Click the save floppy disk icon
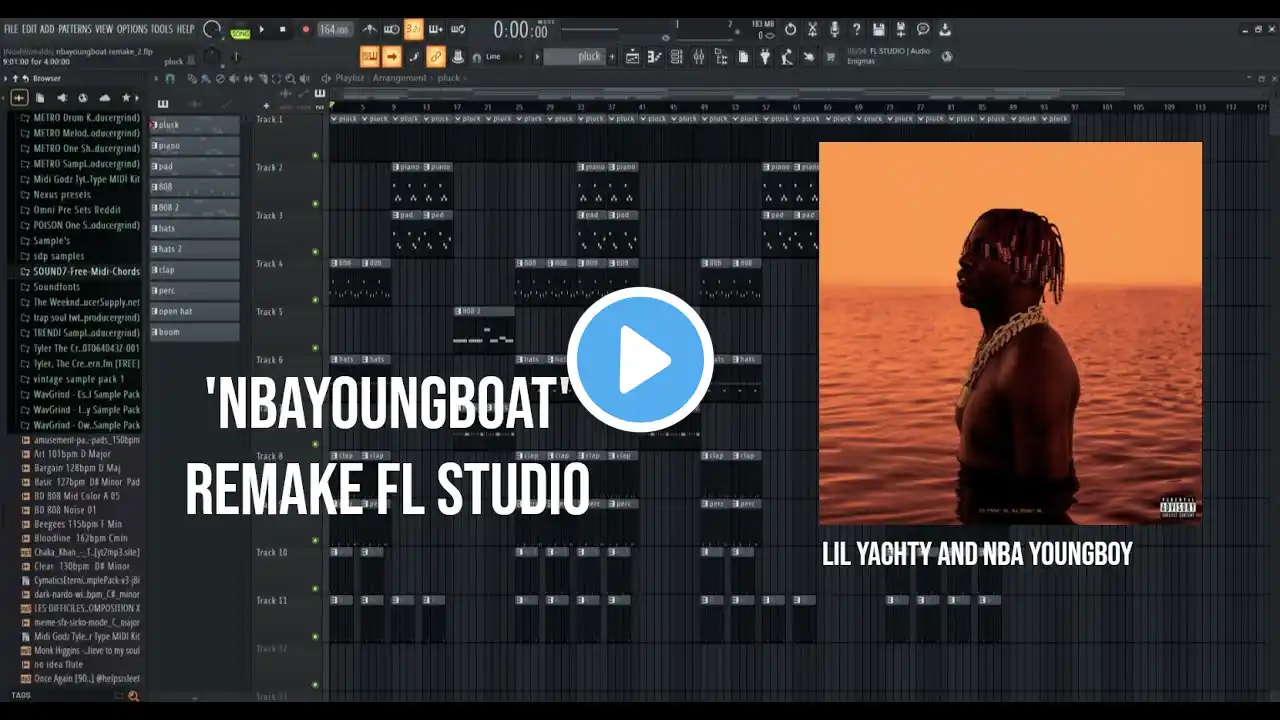Image resolution: width=1280 pixels, height=720 pixels. click(878, 30)
